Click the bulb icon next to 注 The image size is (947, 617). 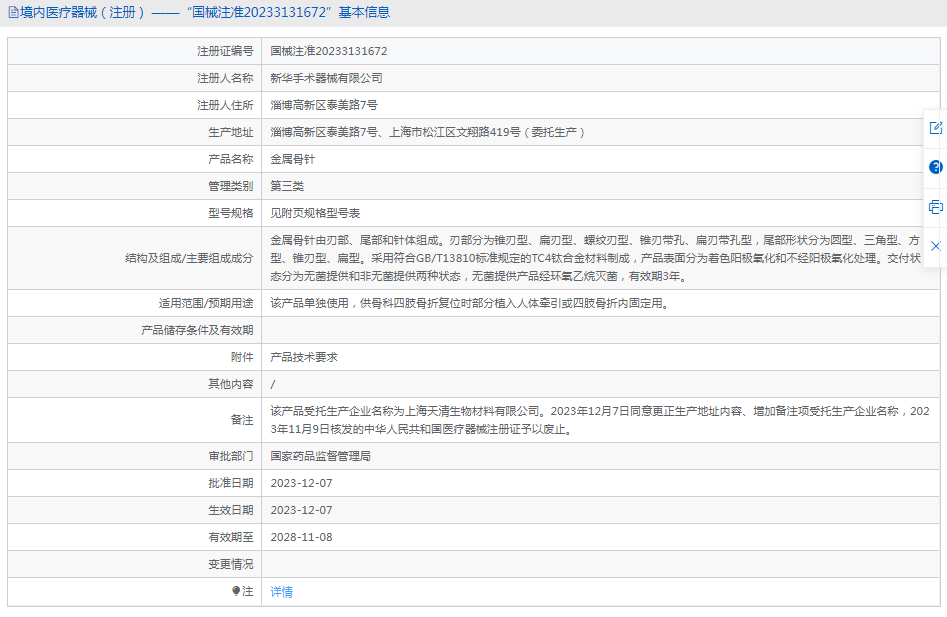pyautogui.click(x=236, y=591)
